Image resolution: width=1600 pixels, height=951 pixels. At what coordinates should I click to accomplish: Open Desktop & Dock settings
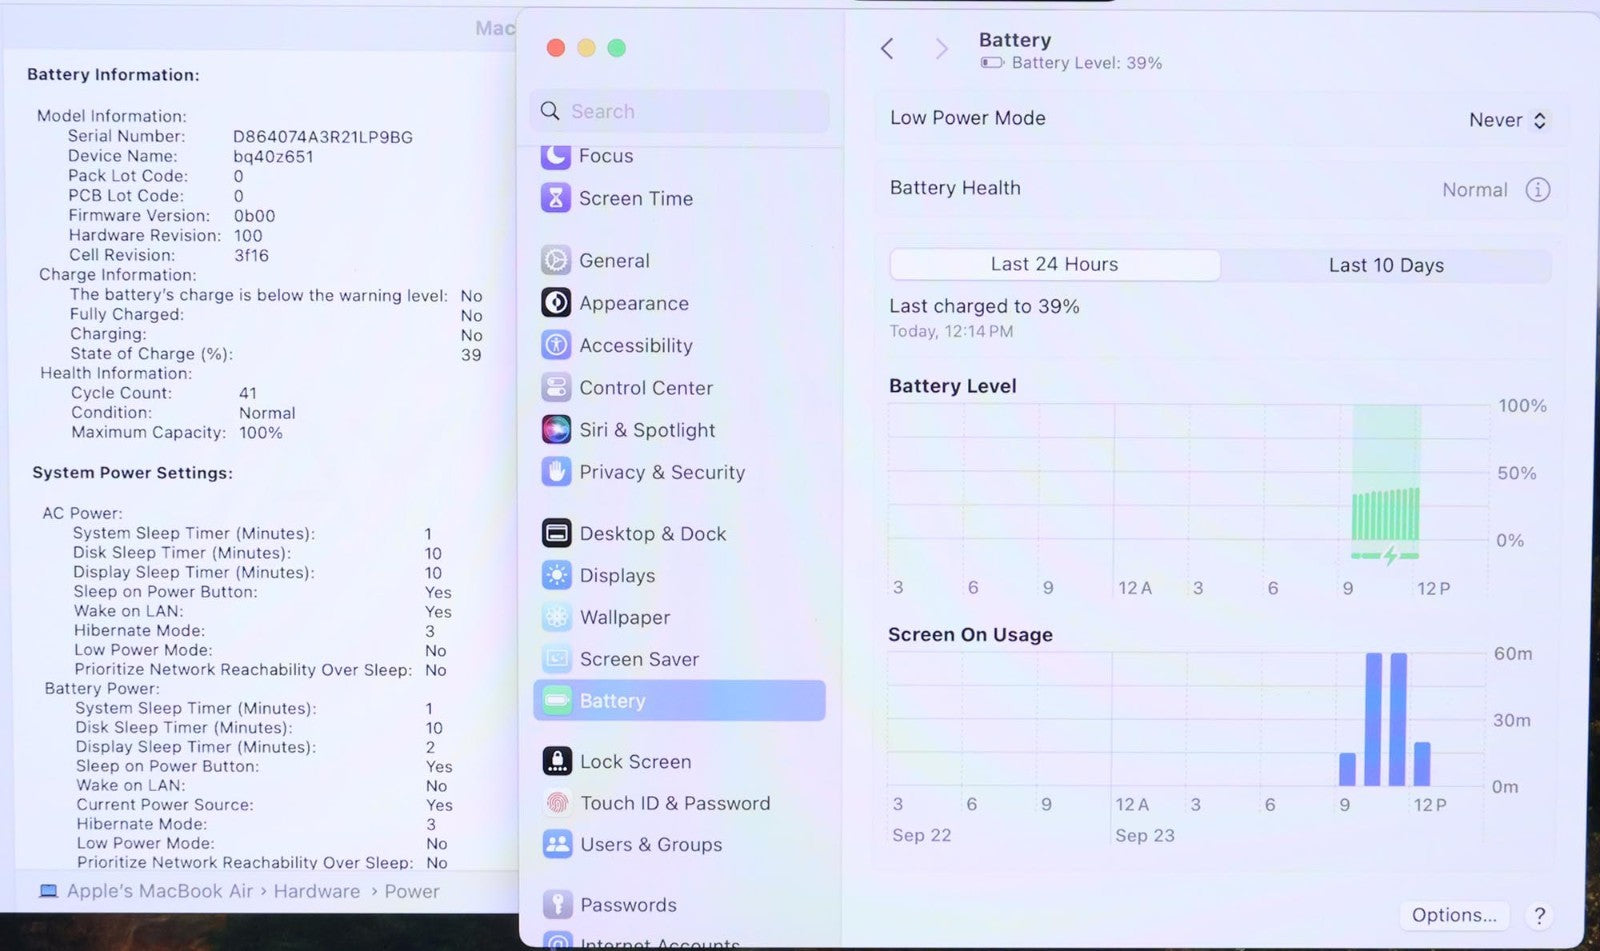[x=652, y=534]
